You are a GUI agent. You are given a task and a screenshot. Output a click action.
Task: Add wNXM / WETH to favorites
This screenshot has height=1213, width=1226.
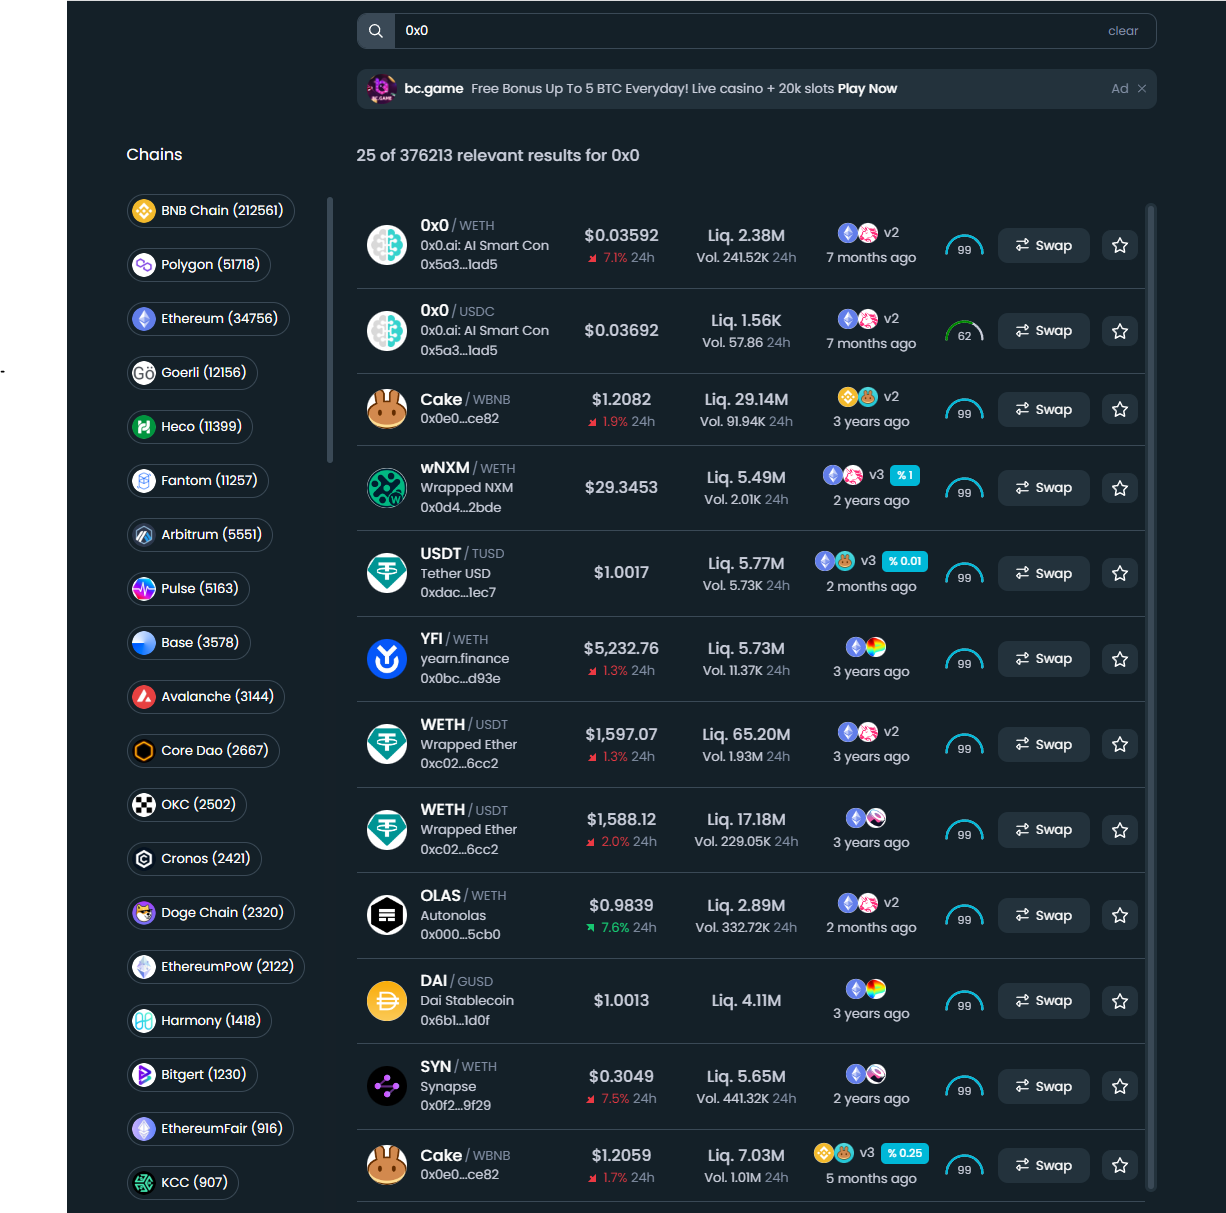coord(1120,488)
